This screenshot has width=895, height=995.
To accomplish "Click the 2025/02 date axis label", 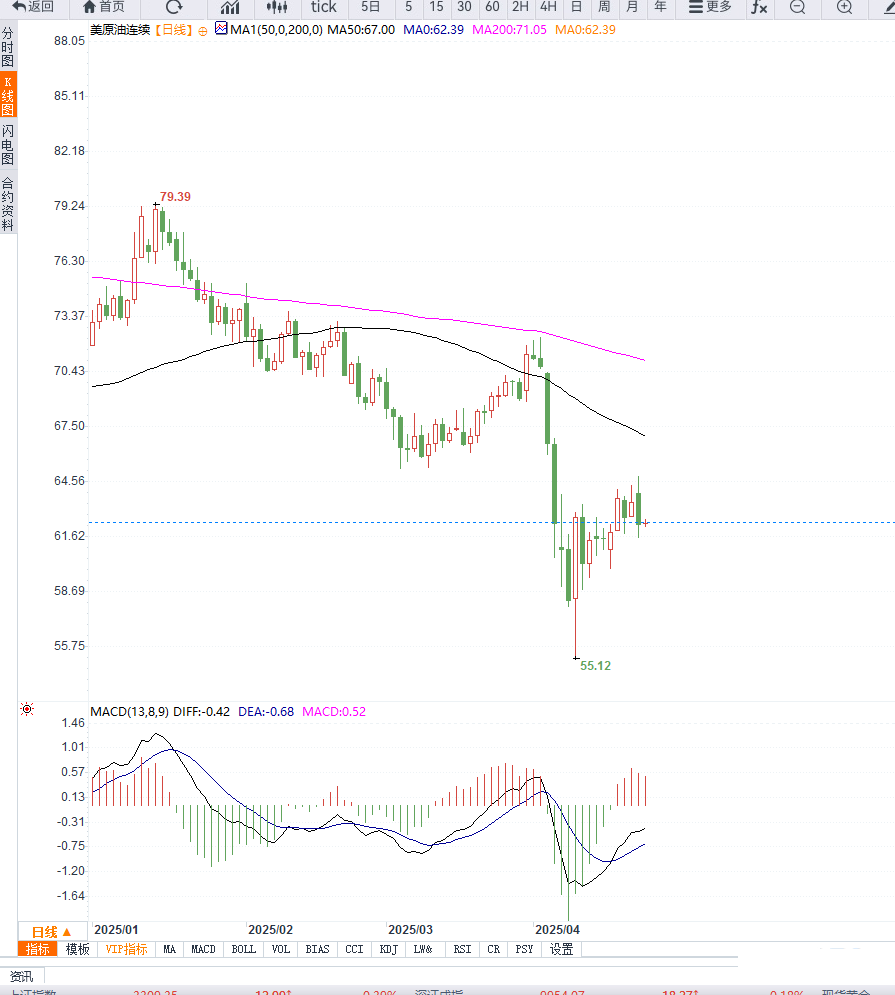I will pos(270,930).
